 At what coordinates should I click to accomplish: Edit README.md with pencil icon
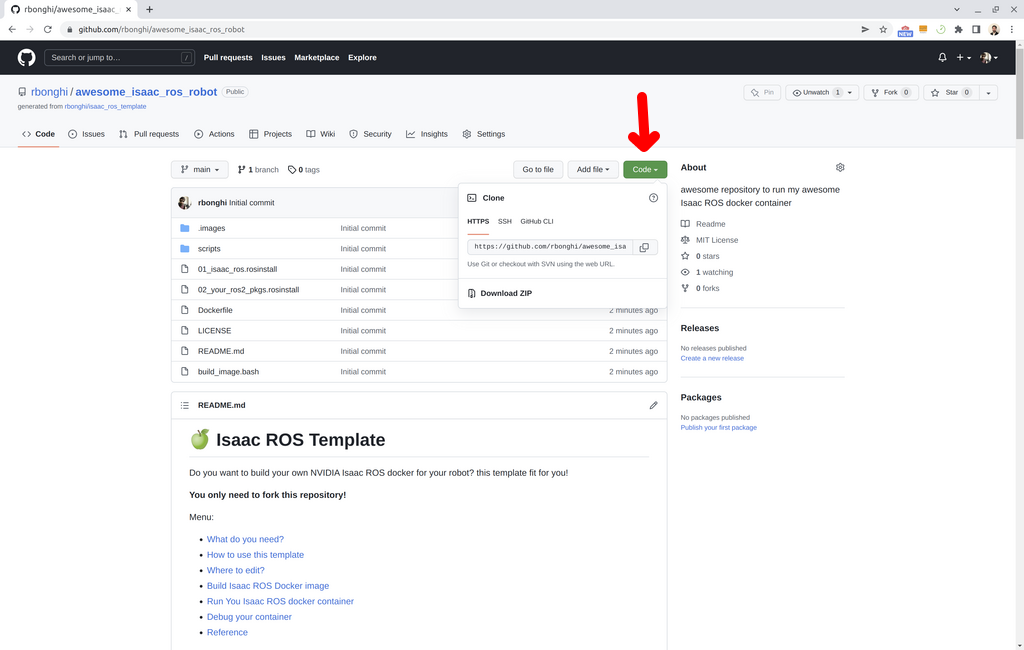[x=653, y=405]
